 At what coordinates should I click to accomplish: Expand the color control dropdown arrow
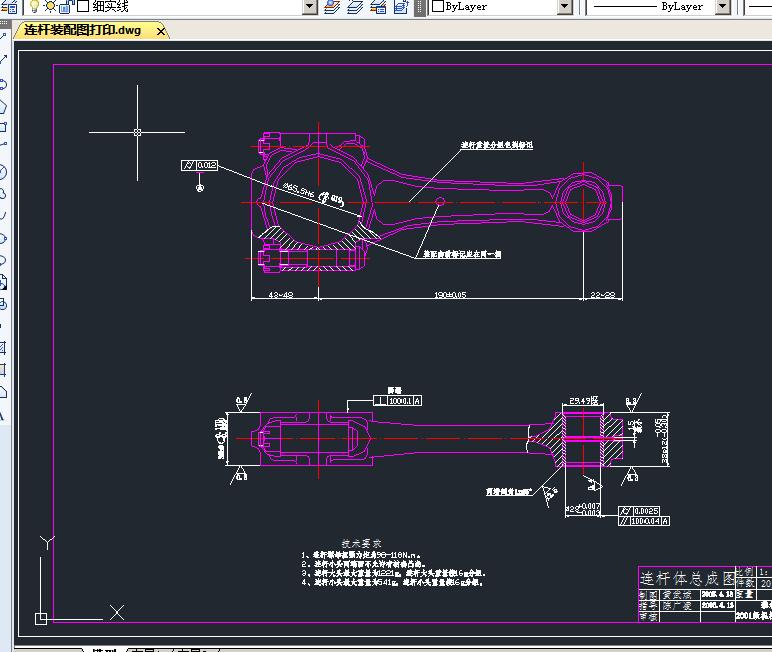click(565, 6)
